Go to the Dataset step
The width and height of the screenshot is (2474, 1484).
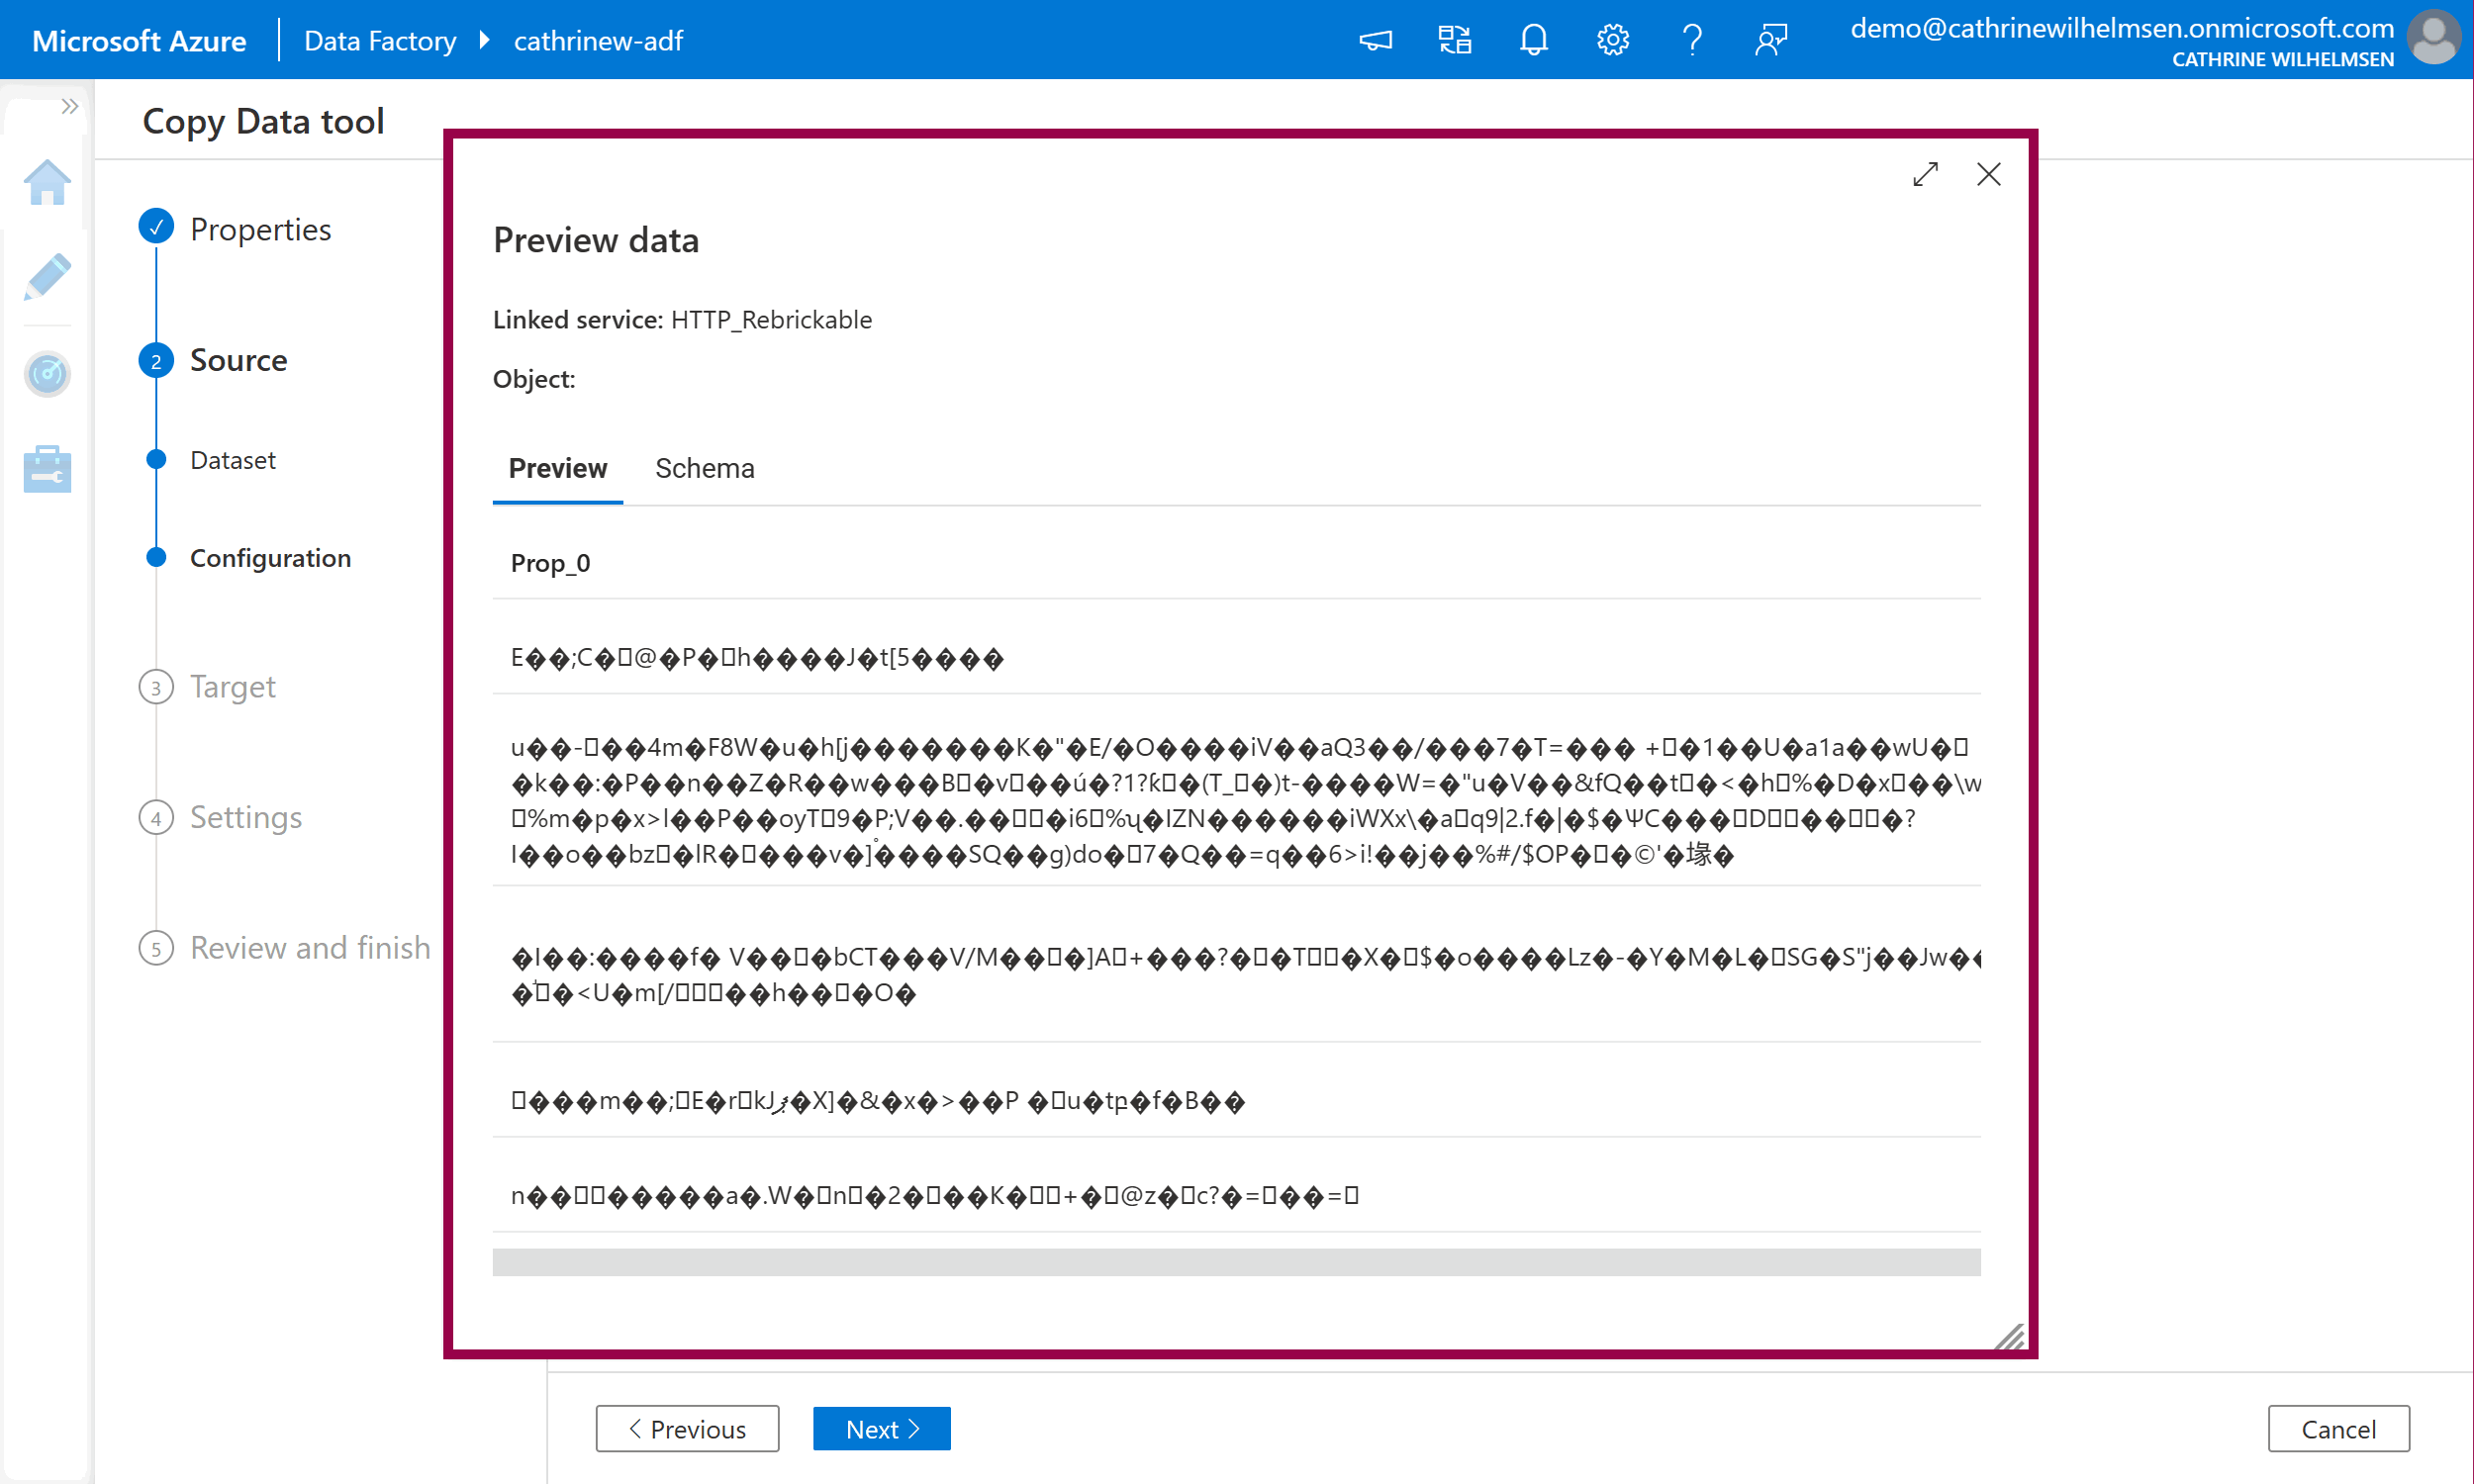click(232, 460)
